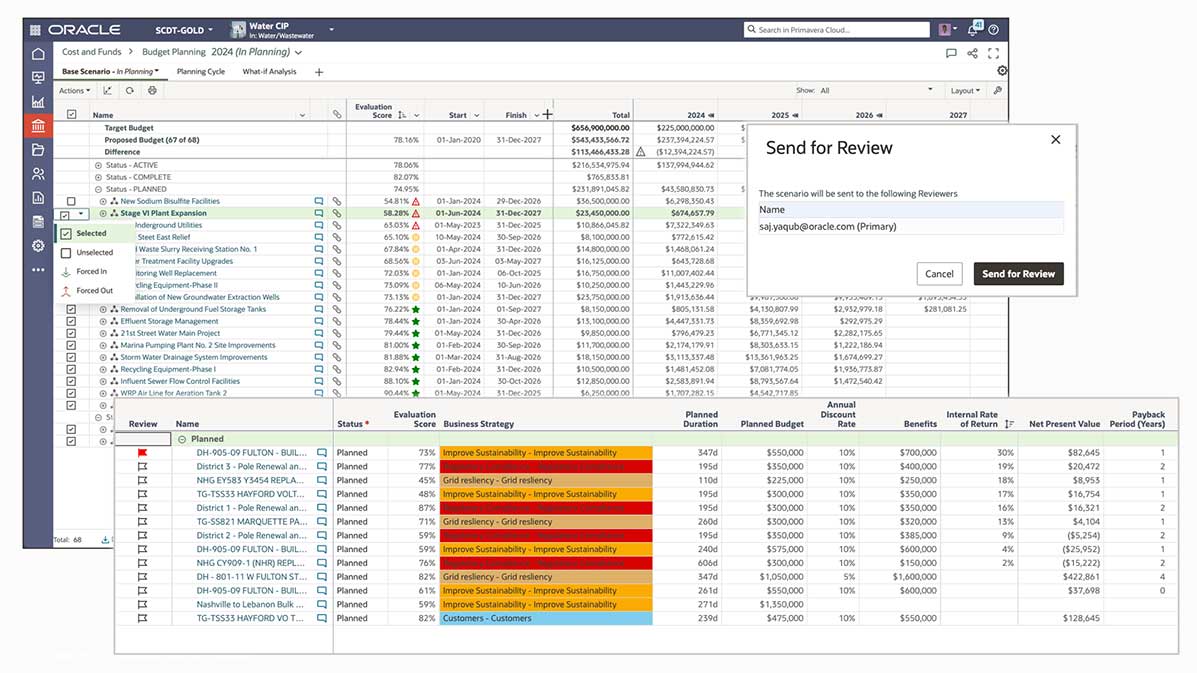Viewport: 1197px width, 673px height.
Task: Click the help question mark icon
Action: 993,30
